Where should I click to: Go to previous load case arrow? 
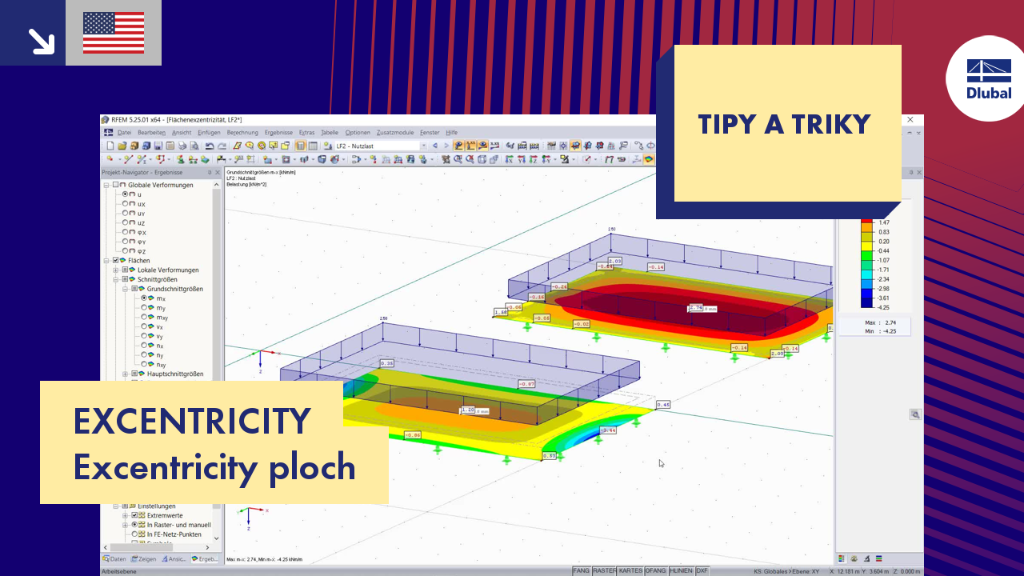point(436,146)
